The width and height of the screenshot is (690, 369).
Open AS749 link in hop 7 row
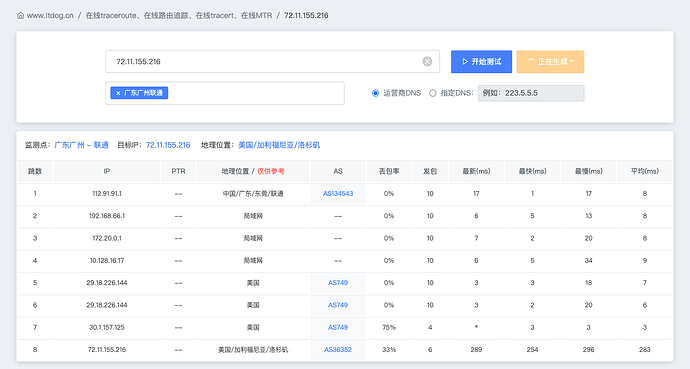(x=338, y=327)
